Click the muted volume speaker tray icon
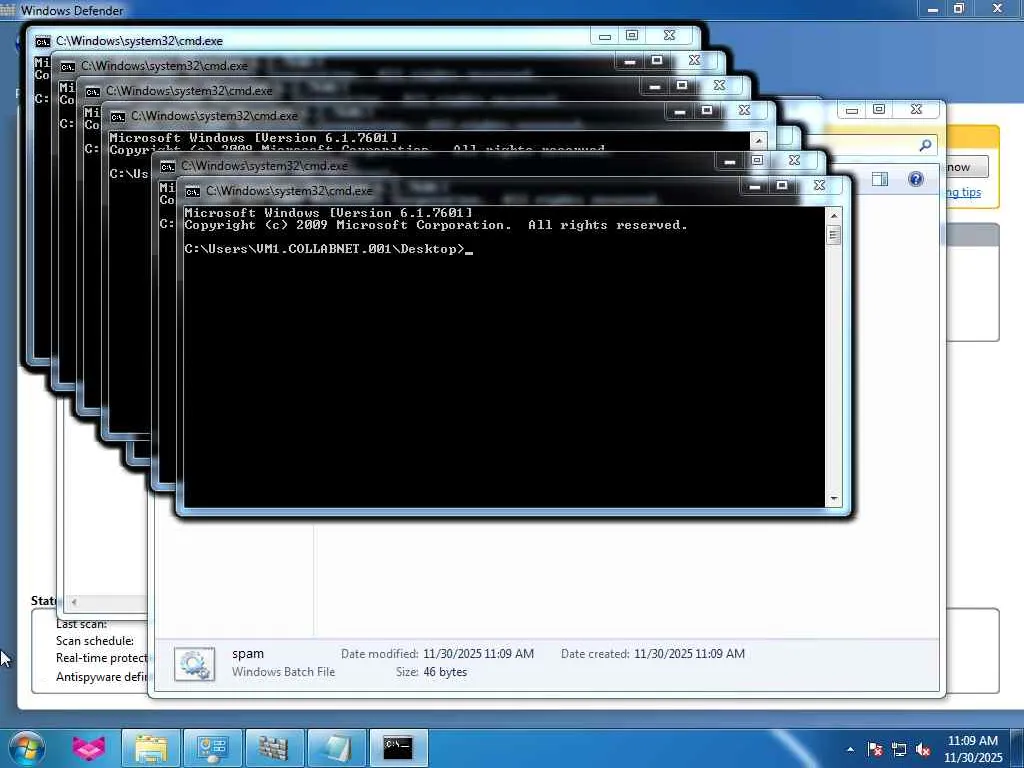The width and height of the screenshot is (1024, 768). [923, 749]
